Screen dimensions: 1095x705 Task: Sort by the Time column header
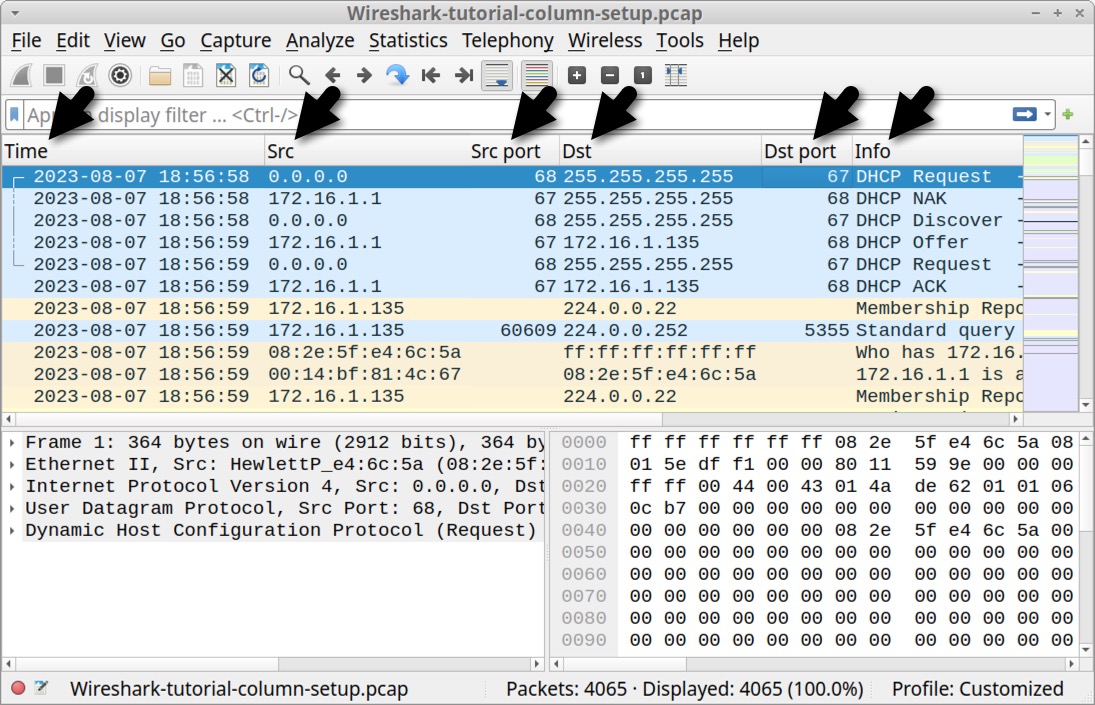tap(133, 151)
